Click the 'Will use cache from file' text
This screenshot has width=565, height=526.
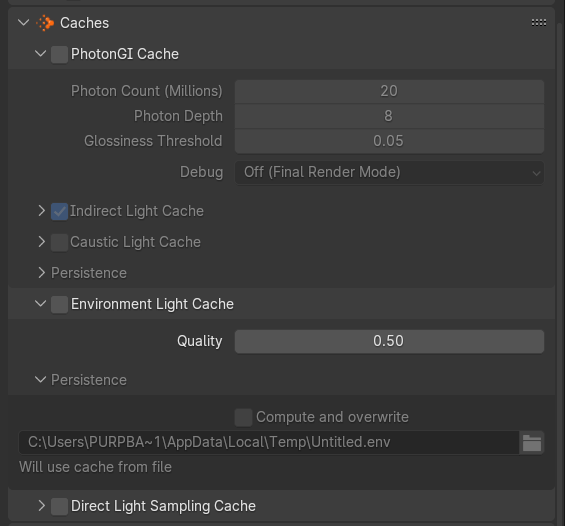click(x=95, y=467)
